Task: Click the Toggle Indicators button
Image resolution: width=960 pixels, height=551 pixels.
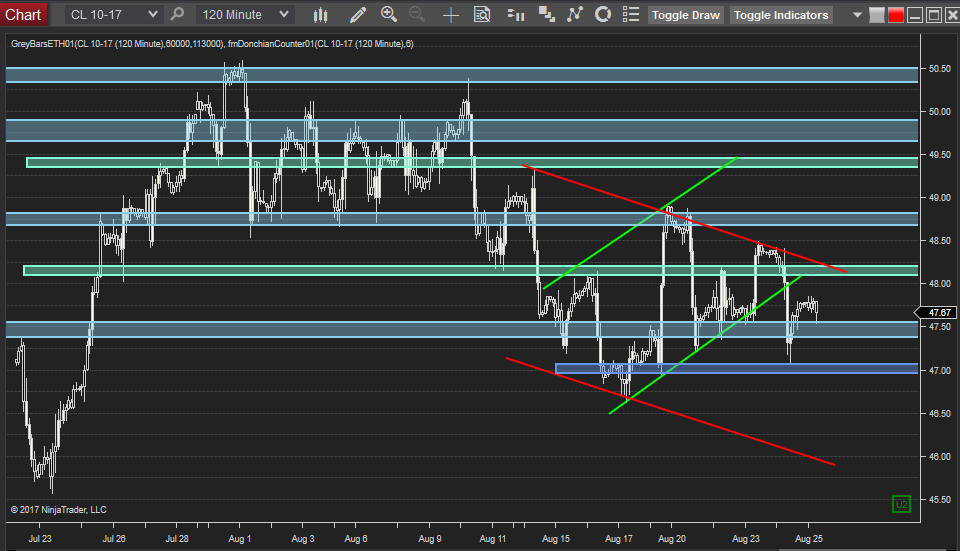Action: click(x=781, y=15)
